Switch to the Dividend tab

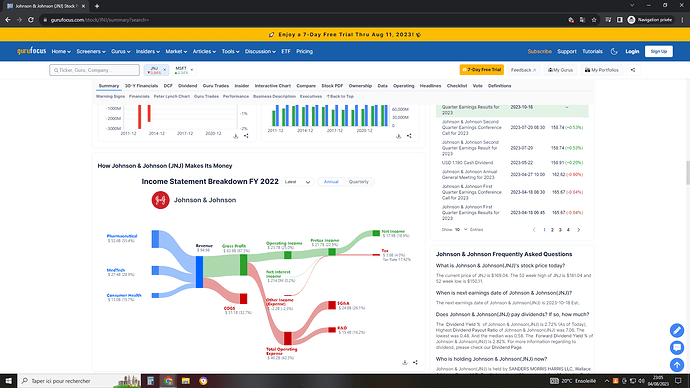[x=187, y=86]
